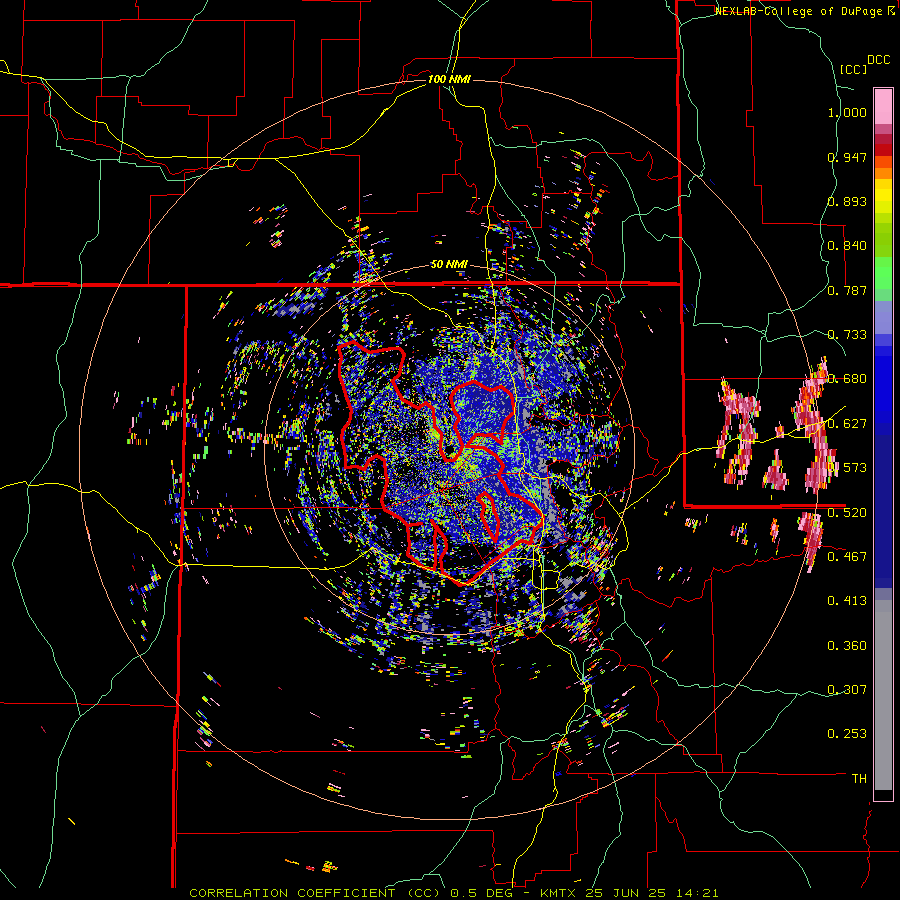The height and width of the screenshot is (900, 900).
Task: Pick the pink color bar segment
Action: point(883,106)
